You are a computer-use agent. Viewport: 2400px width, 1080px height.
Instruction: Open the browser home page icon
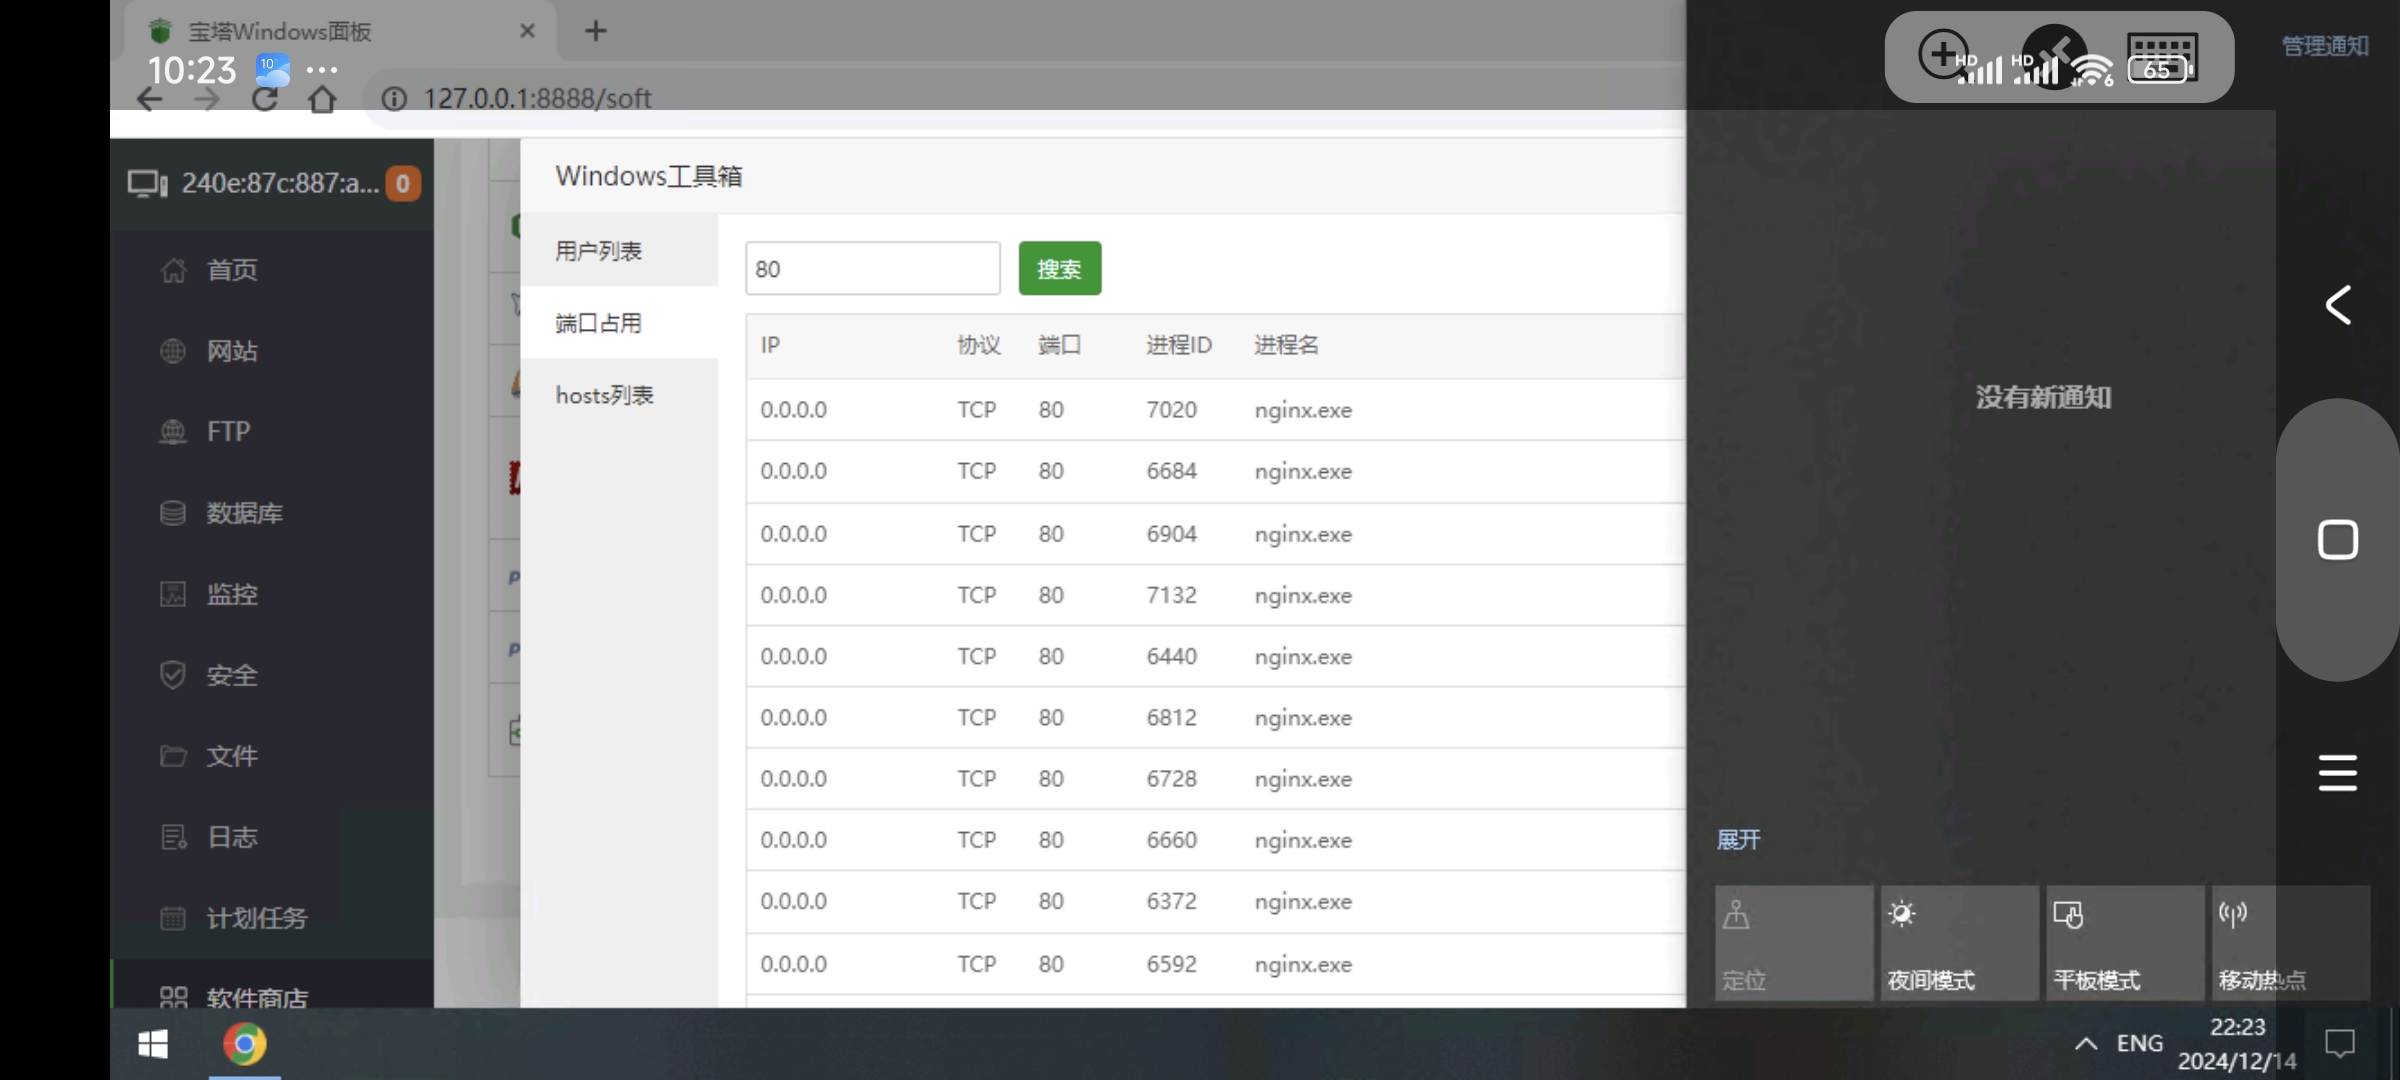322,99
